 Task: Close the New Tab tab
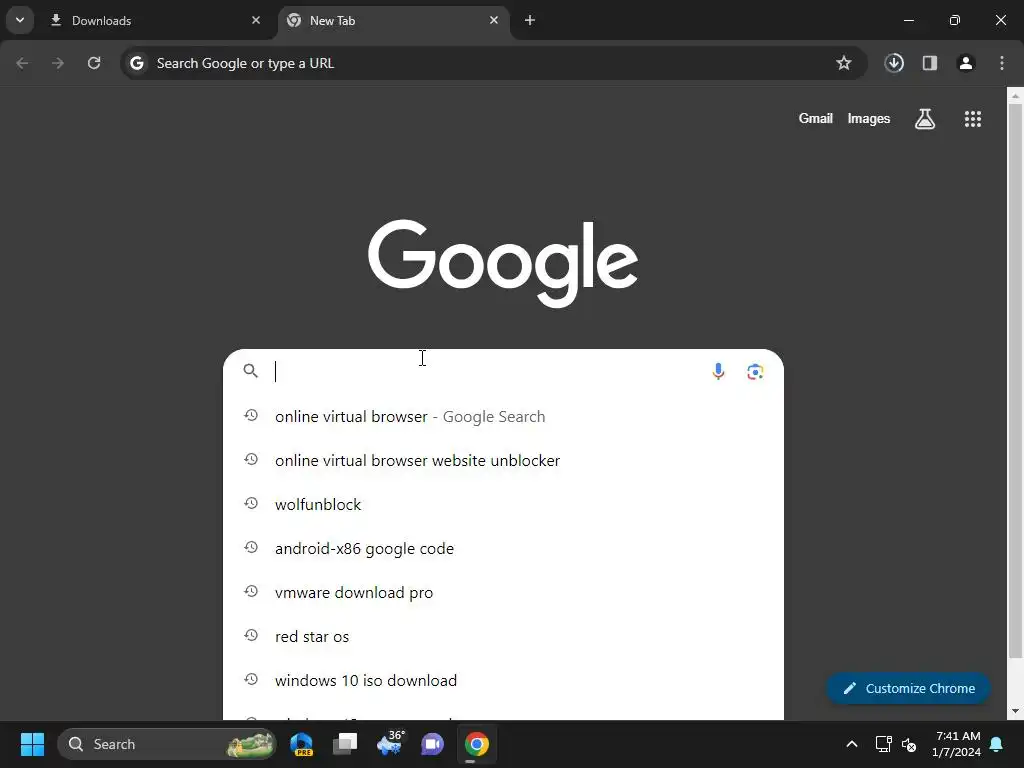coord(494,20)
